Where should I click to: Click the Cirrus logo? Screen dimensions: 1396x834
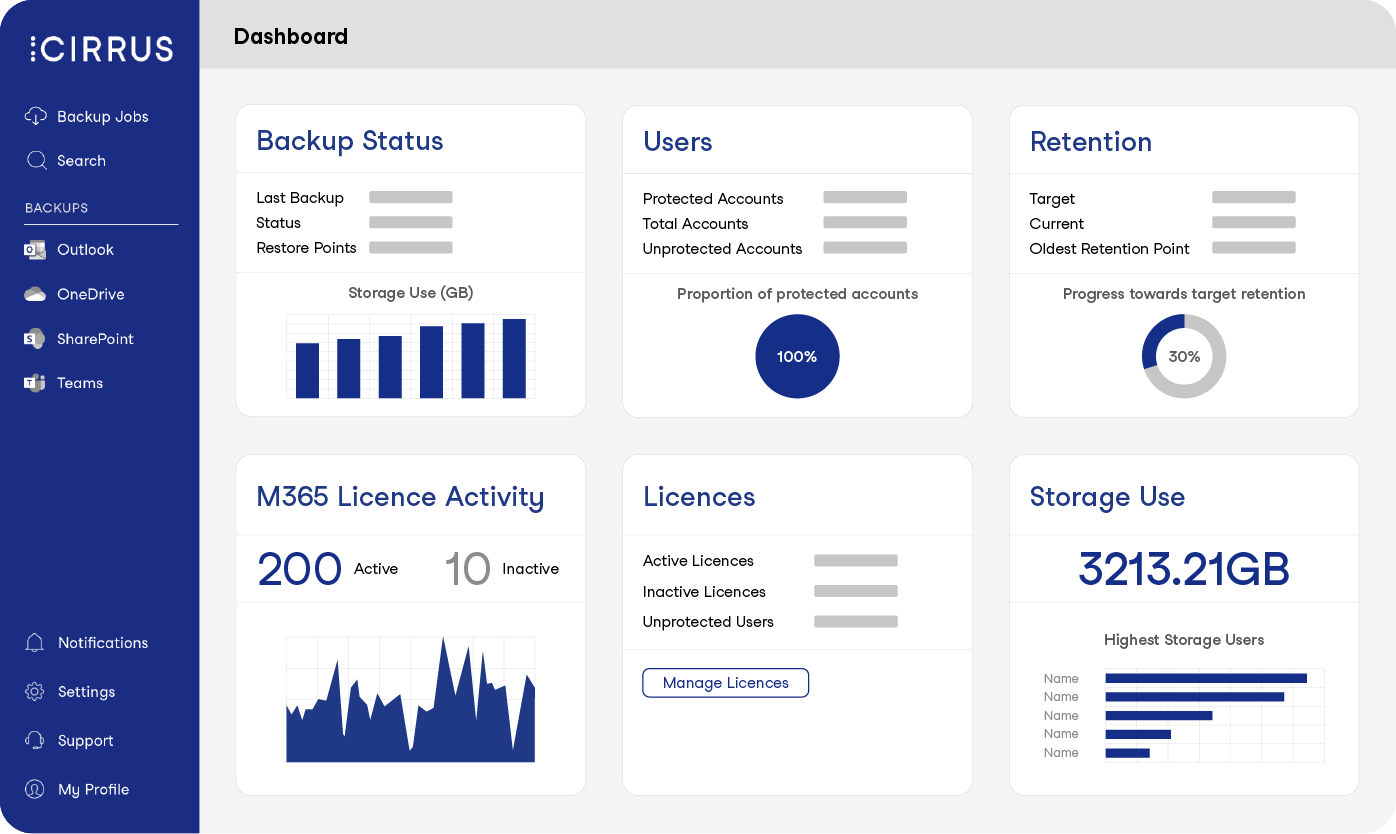click(x=101, y=49)
